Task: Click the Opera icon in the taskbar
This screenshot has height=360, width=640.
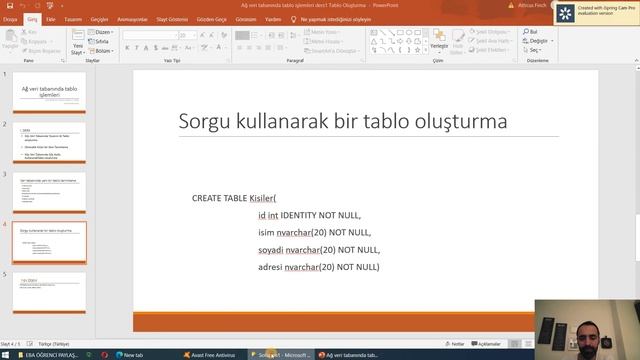Action: pyautogui.click(x=104, y=355)
